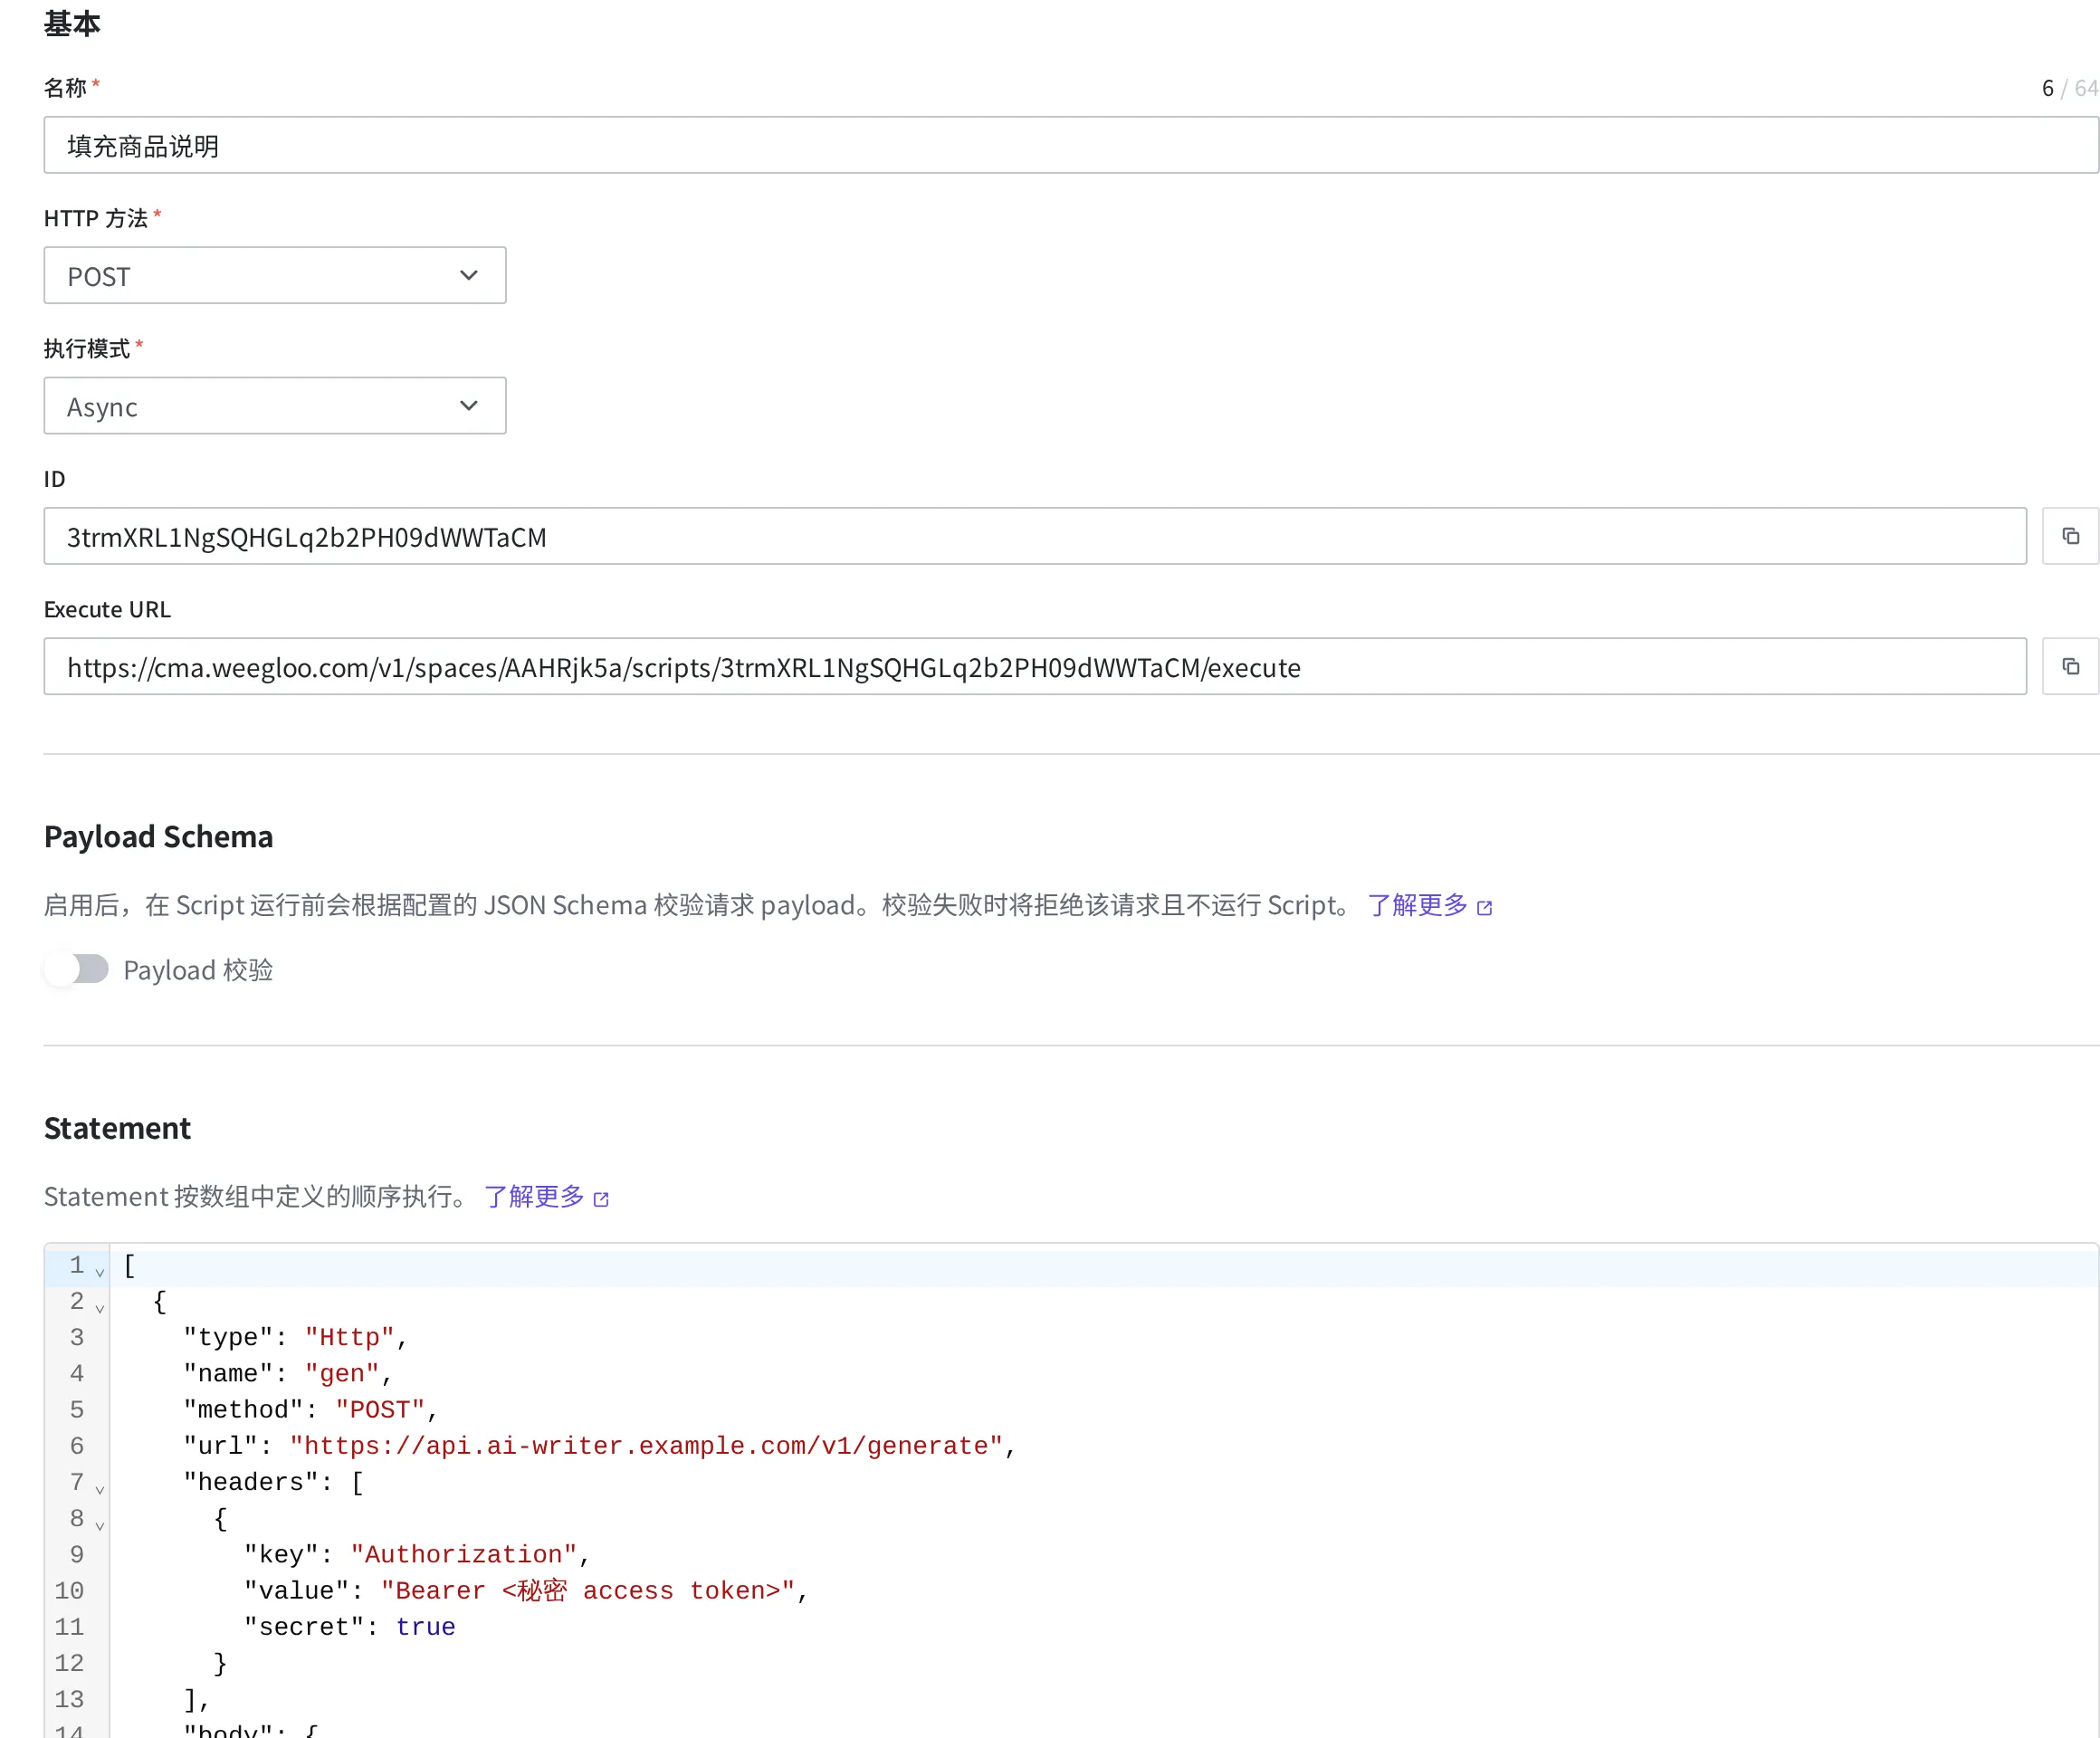Click the "name": "gen" code line
The height and width of the screenshot is (1738, 2100).
coord(287,1373)
